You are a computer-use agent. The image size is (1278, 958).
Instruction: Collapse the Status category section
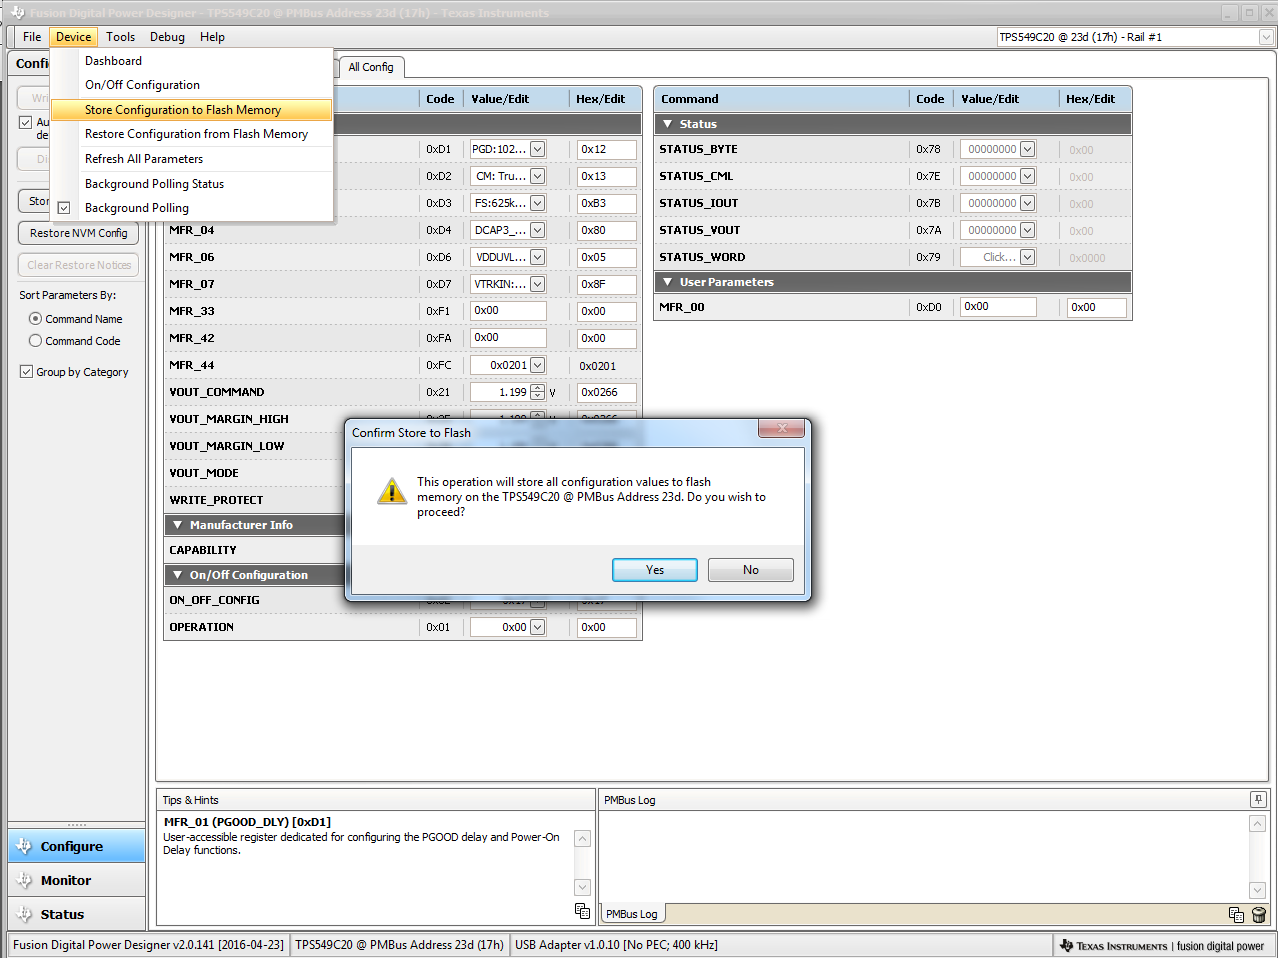pyautogui.click(x=668, y=124)
